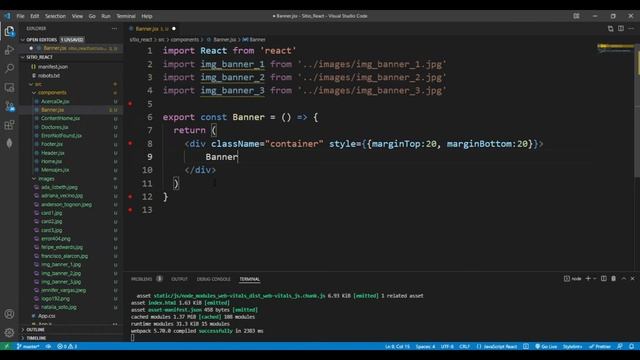Viewport: 640px width, 360px height.
Task: Click the UTF-8 encoding selector
Action: tap(447, 346)
